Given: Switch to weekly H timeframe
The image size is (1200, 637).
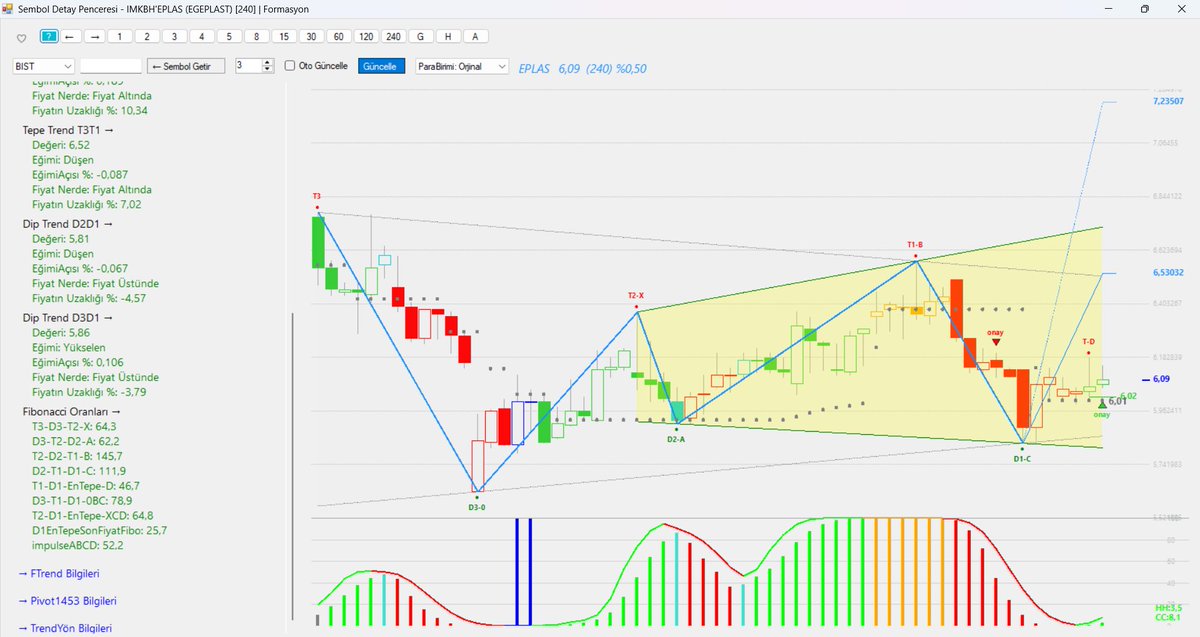Looking at the screenshot, I should [x=448, y=36].
